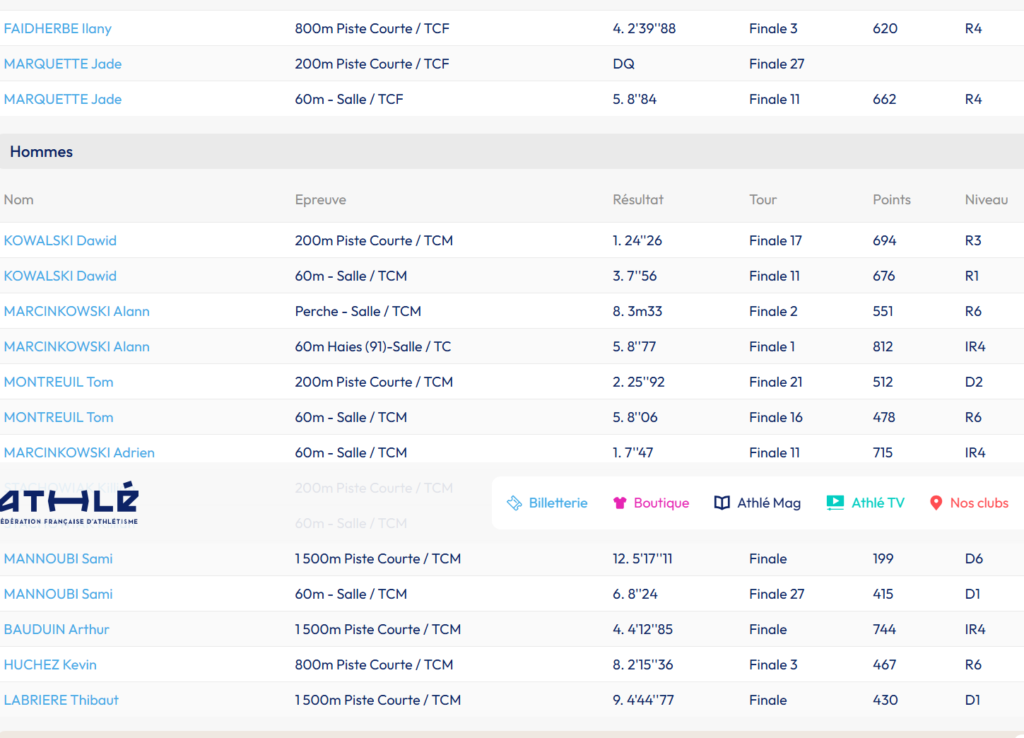This screenshot has height=738, width=1024.
Task: Open the LABRIERE Thibaut athlete link
Action: 61,700
